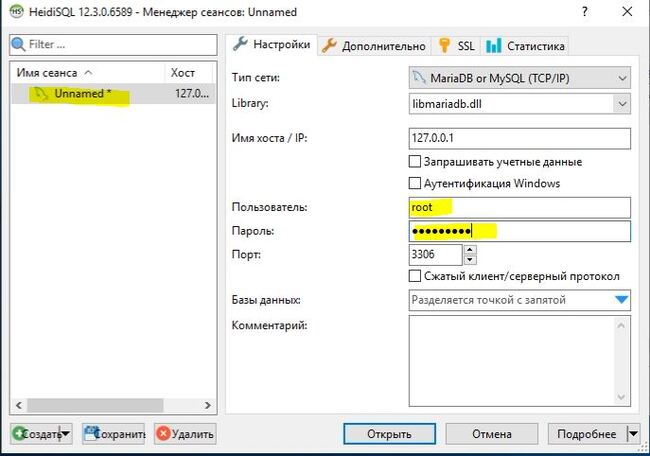
Task: Click Удалить to delete the session
Action: pyautogui.click(x=185, y=434)
